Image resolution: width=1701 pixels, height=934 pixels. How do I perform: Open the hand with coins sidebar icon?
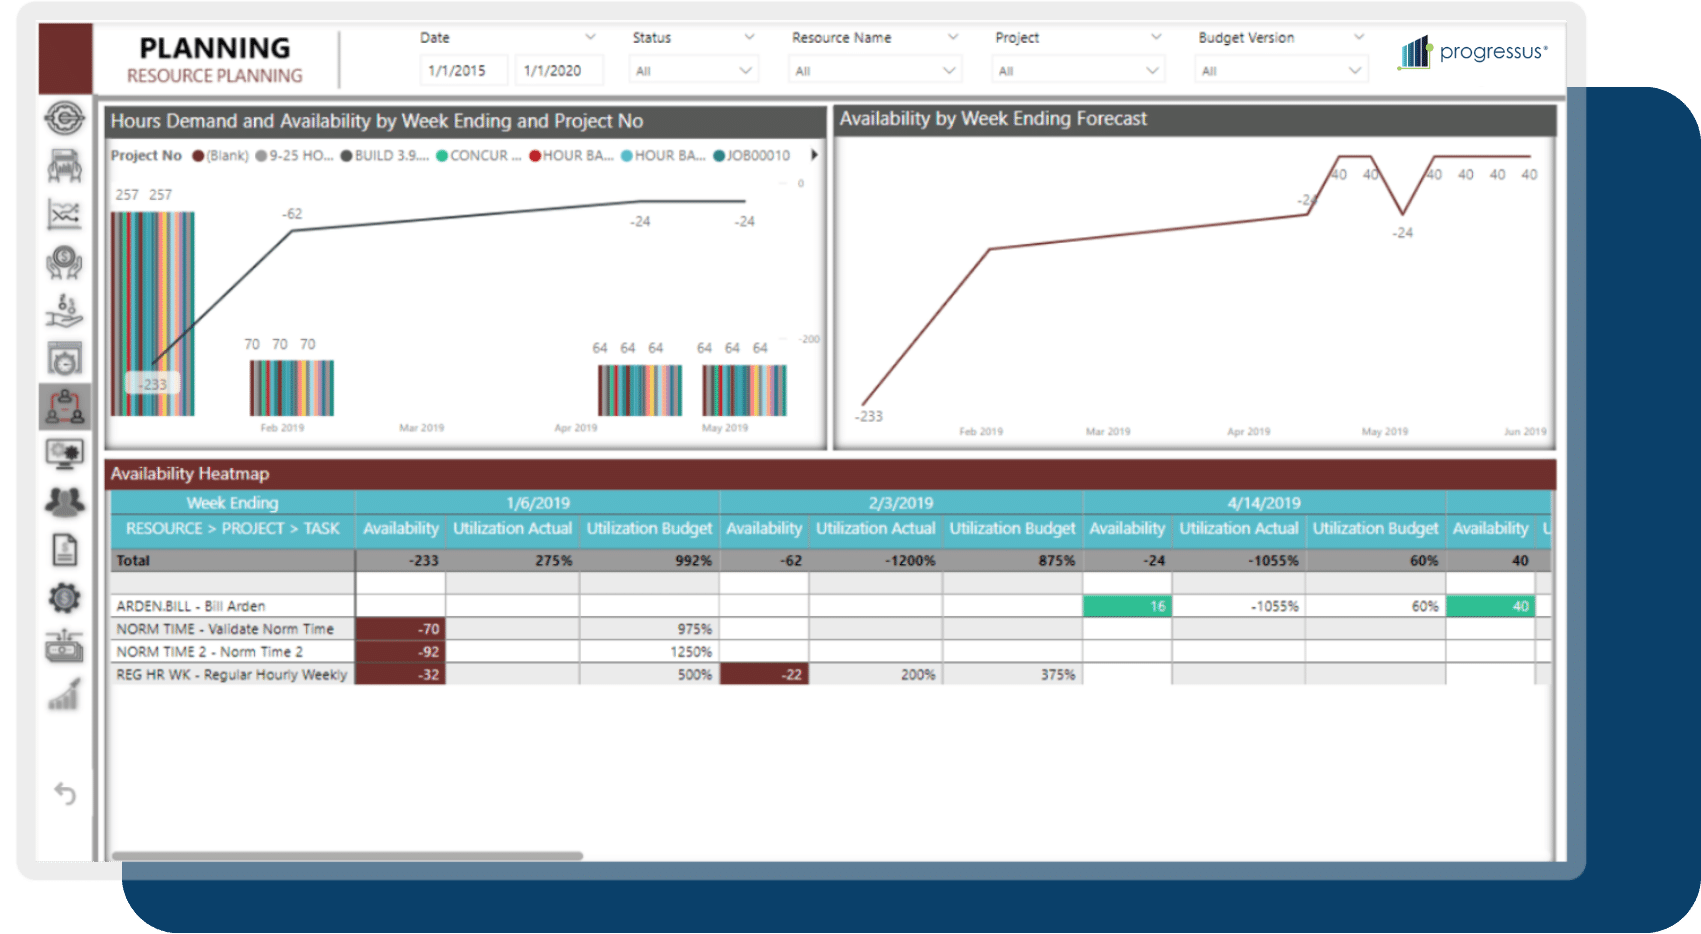(x=64, y=311)
